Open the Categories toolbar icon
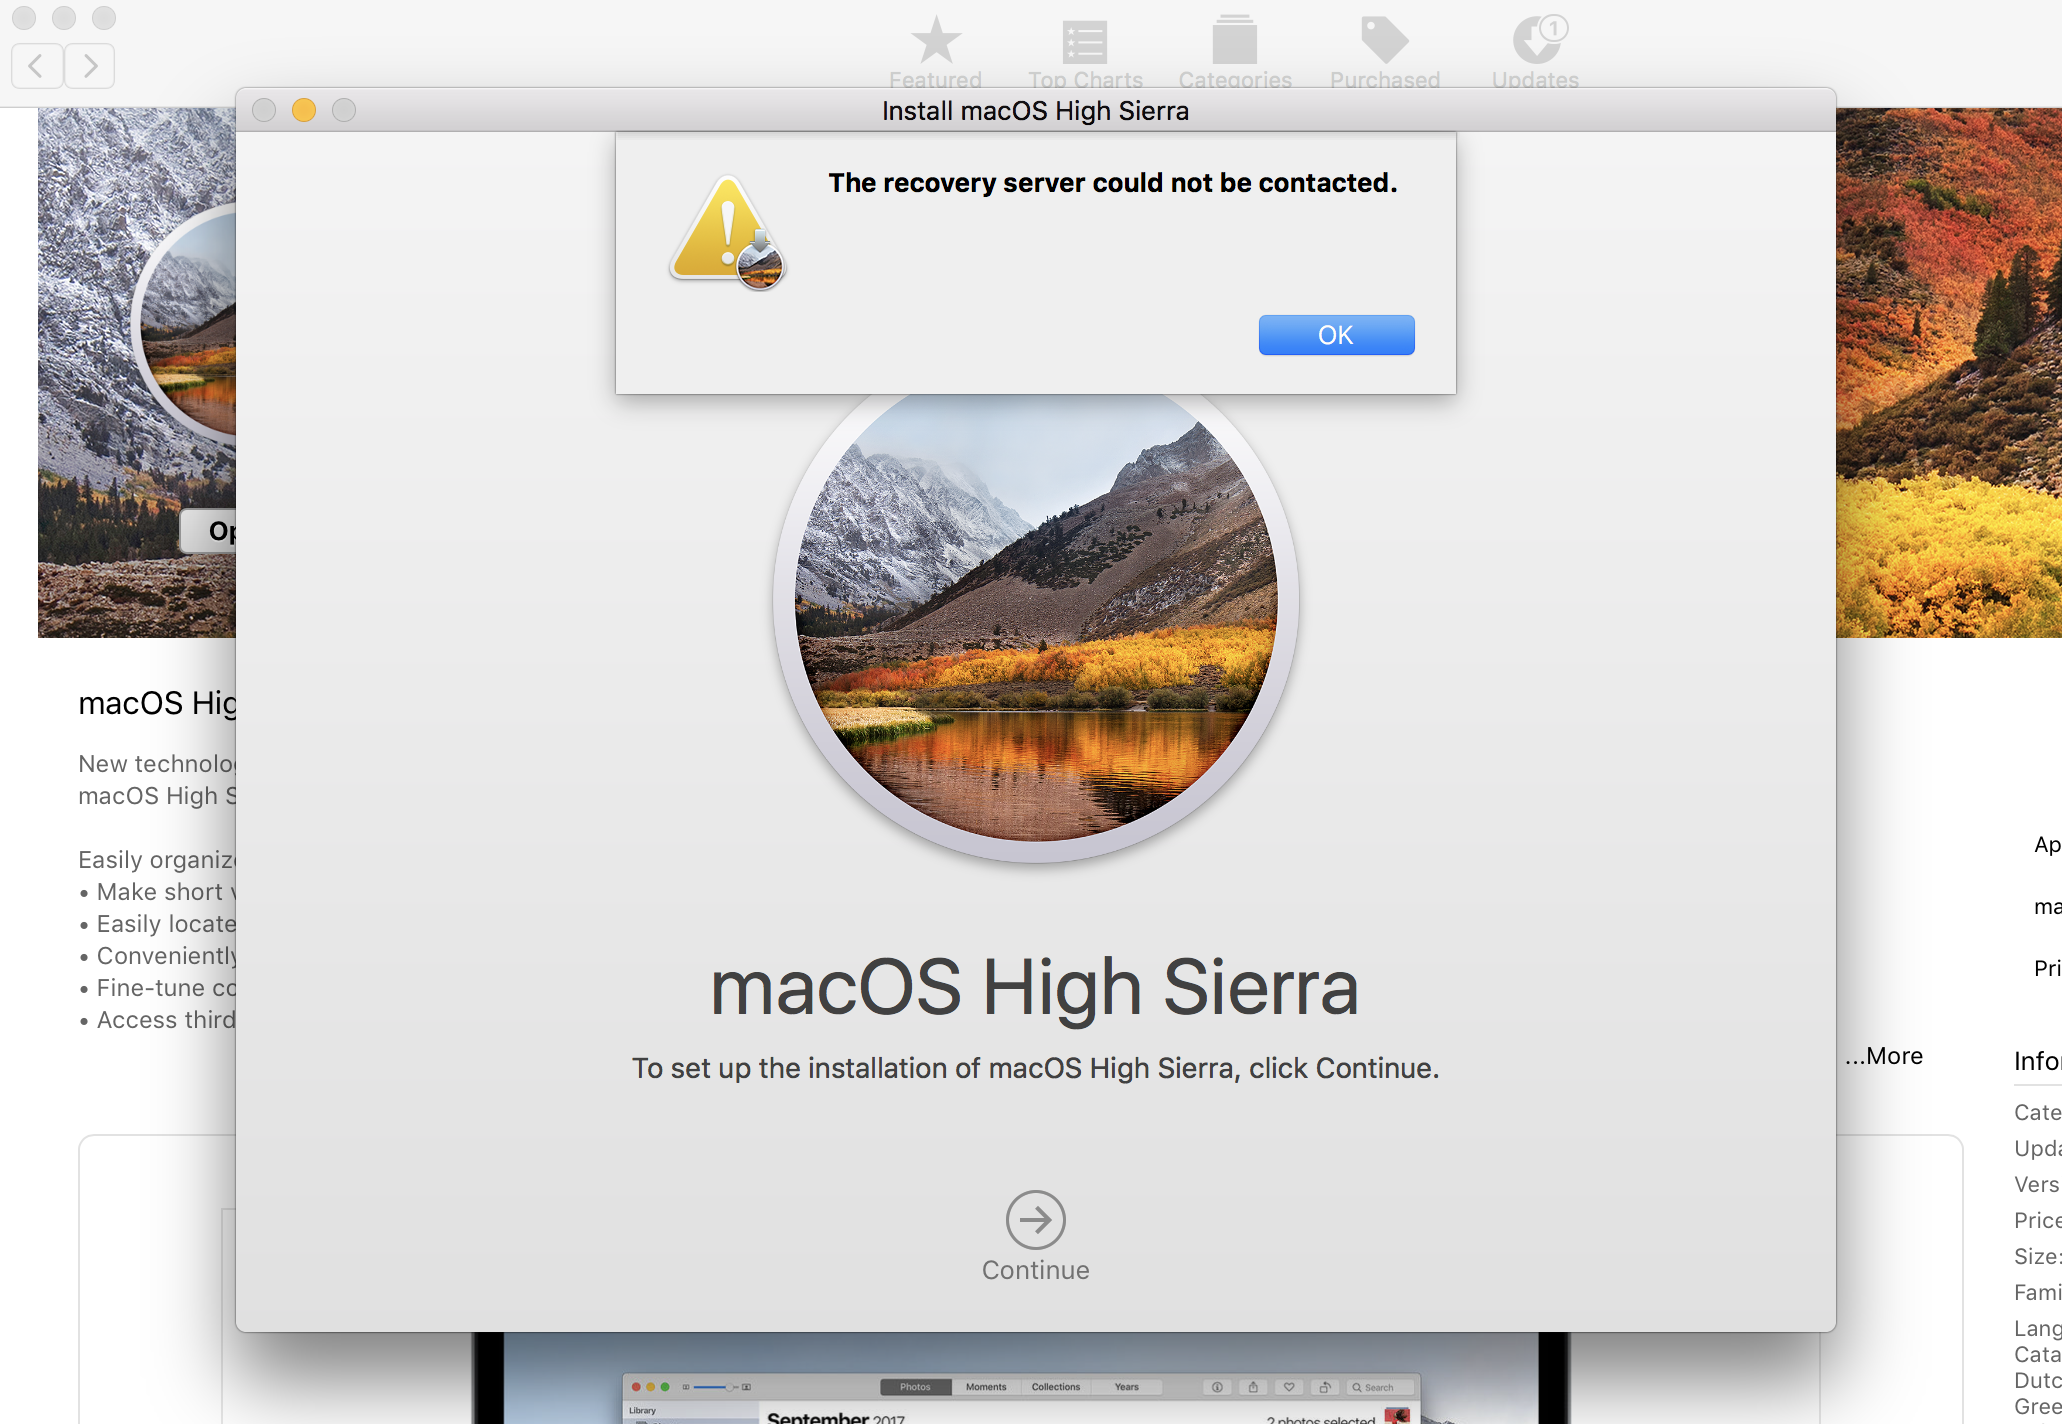The height and width of the screenshot is (1424, 2062). (x=1235, y=41)
